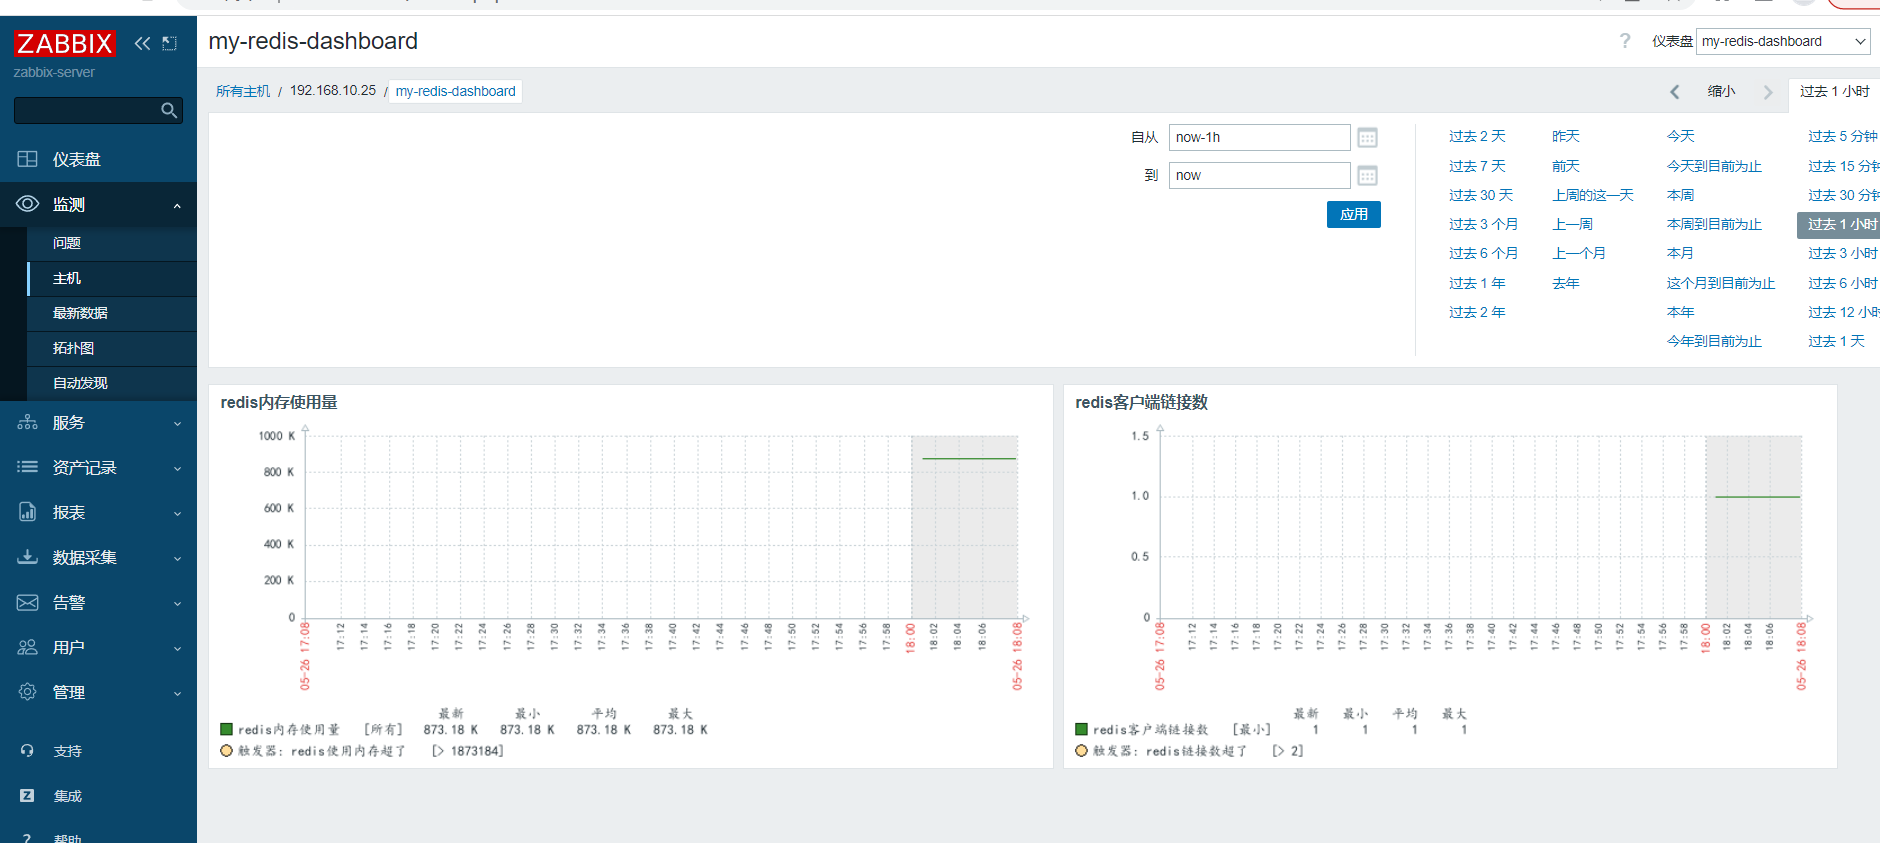Expand the 管理 administration menu
The image size is (1880, 843).
[98, 692]
